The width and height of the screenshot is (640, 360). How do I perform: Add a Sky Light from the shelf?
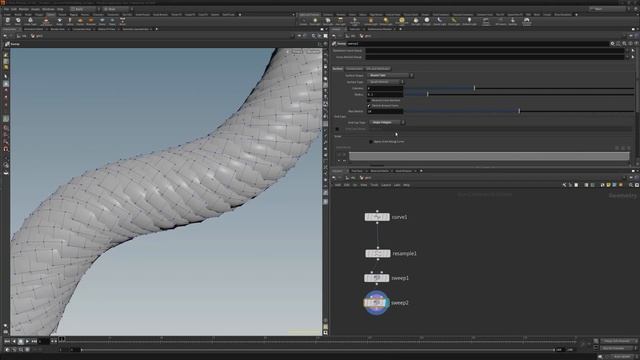[416, 21]
